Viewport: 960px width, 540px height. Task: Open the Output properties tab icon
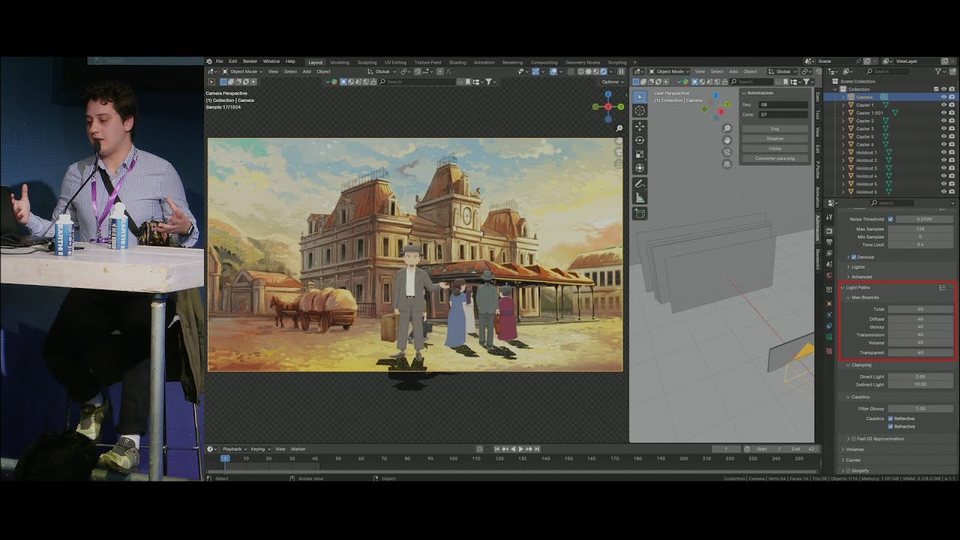830,242
